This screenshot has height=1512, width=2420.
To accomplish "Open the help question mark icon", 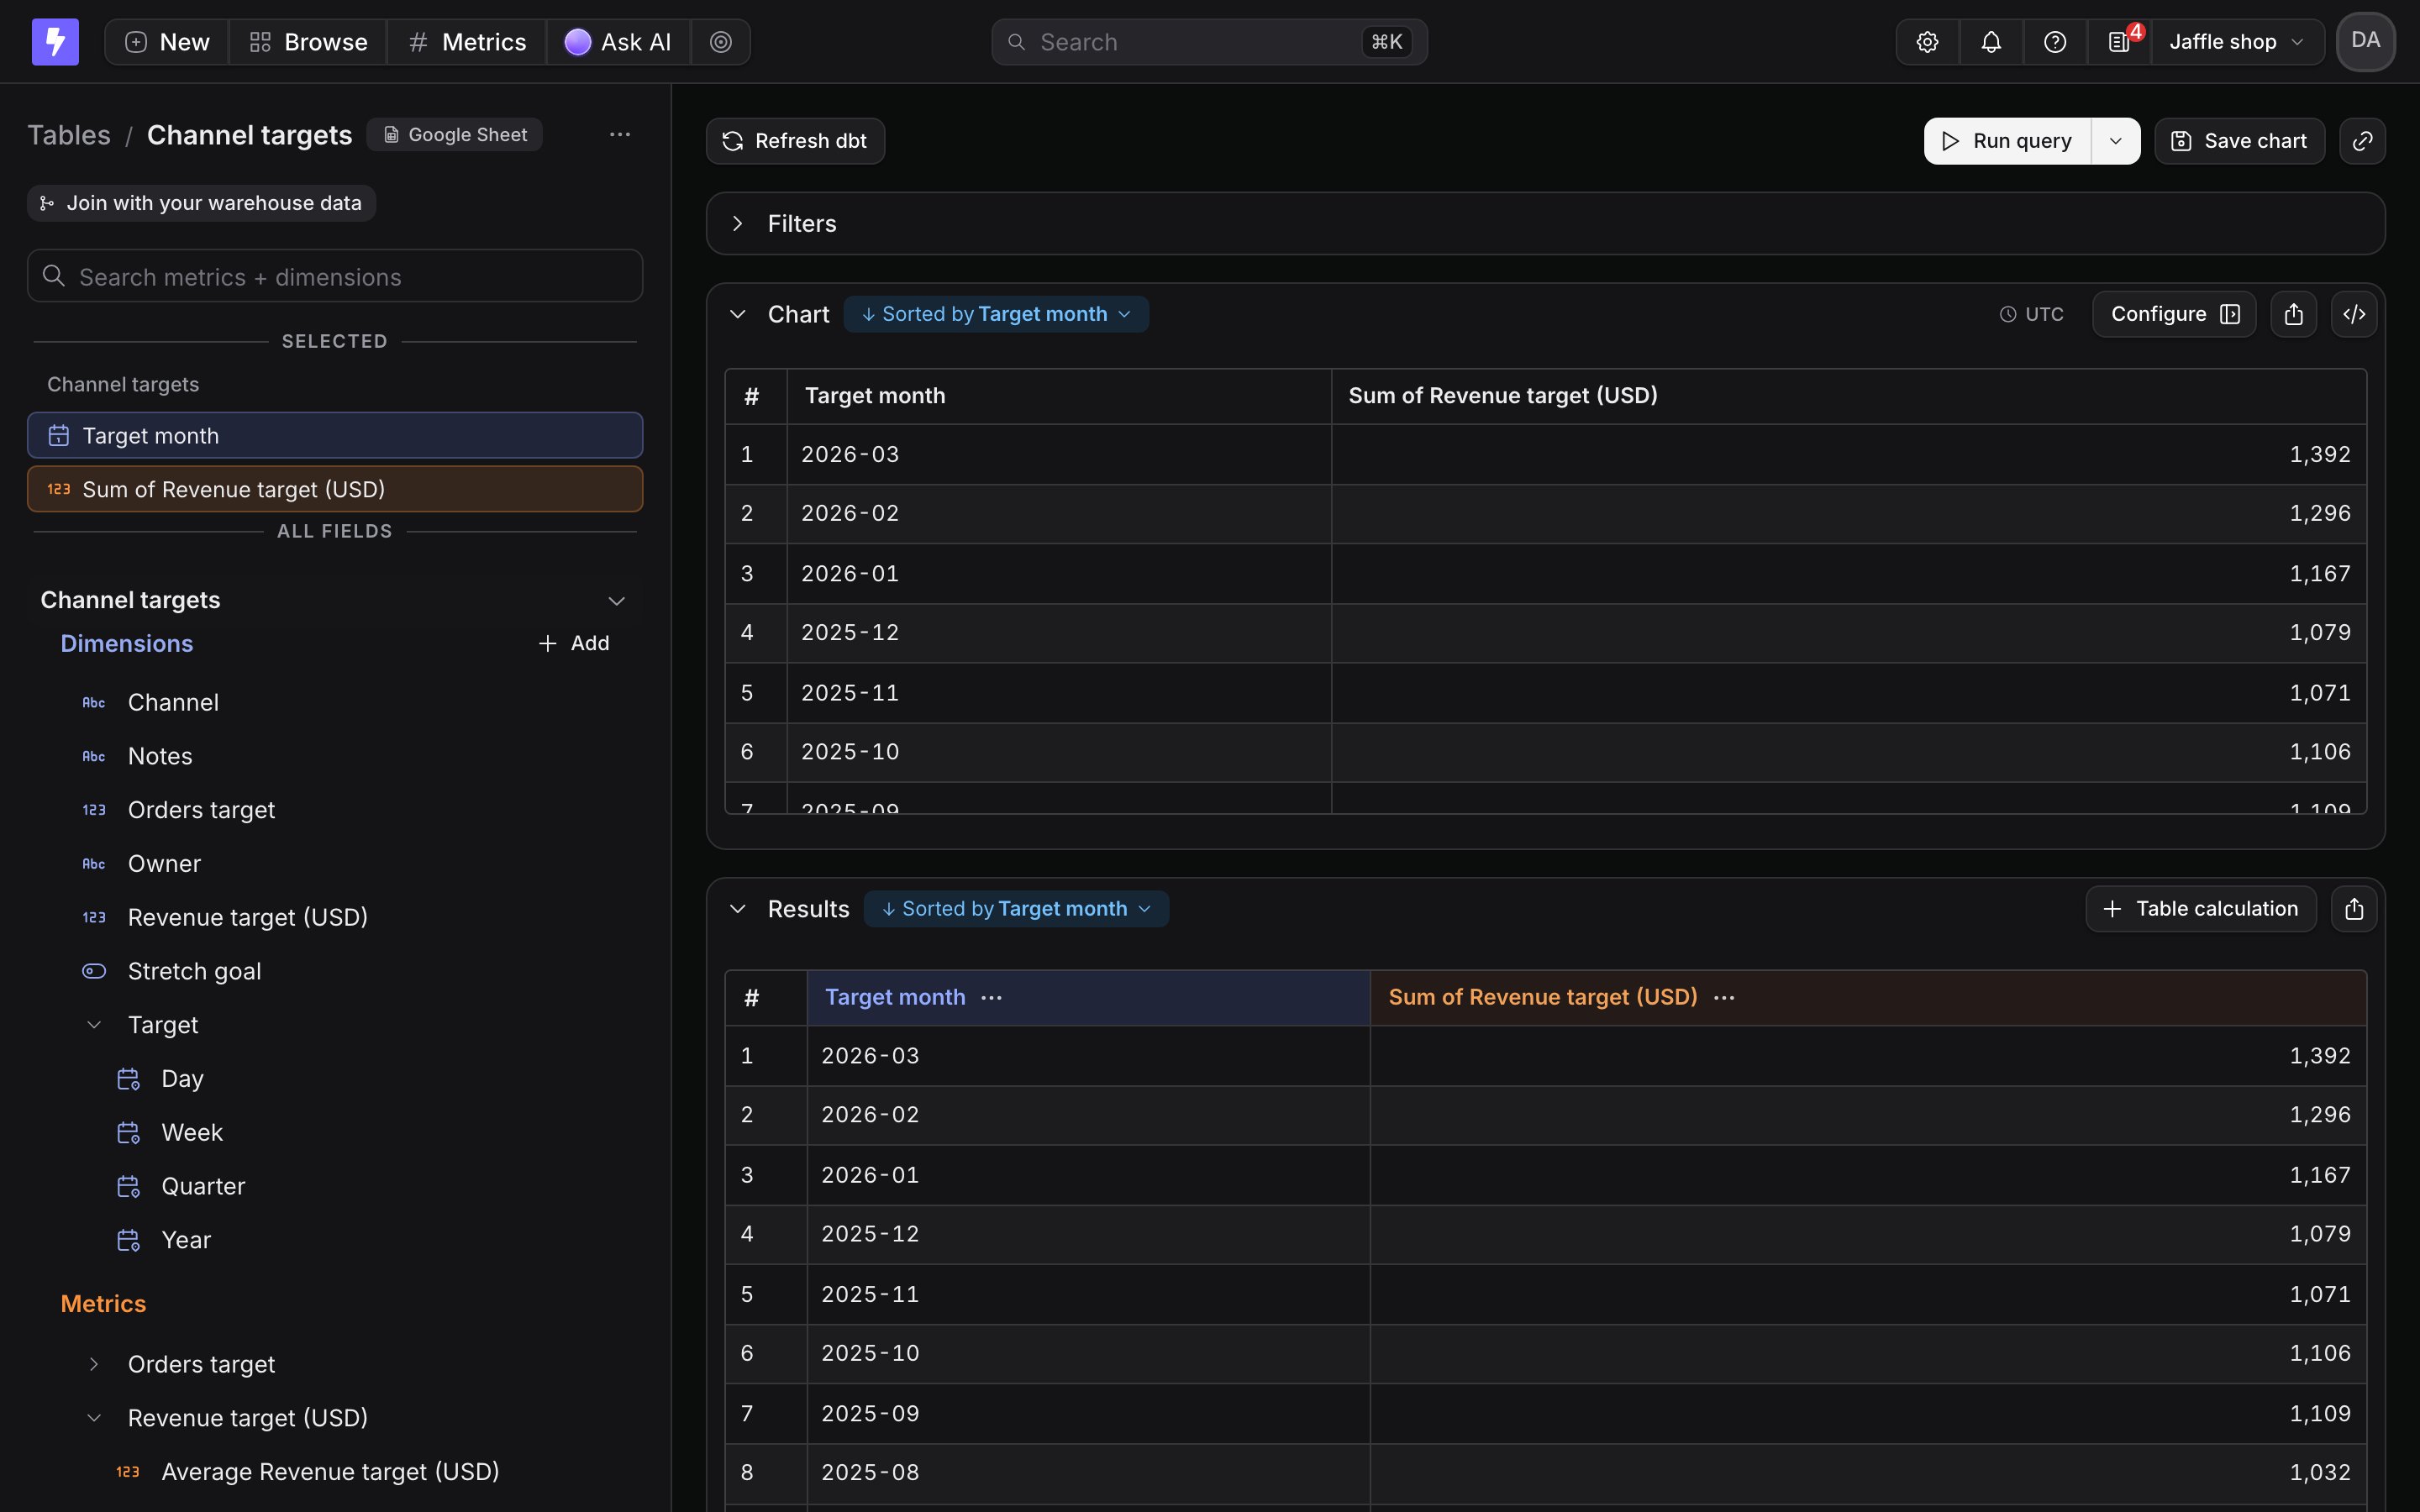I will point(2055,42).
